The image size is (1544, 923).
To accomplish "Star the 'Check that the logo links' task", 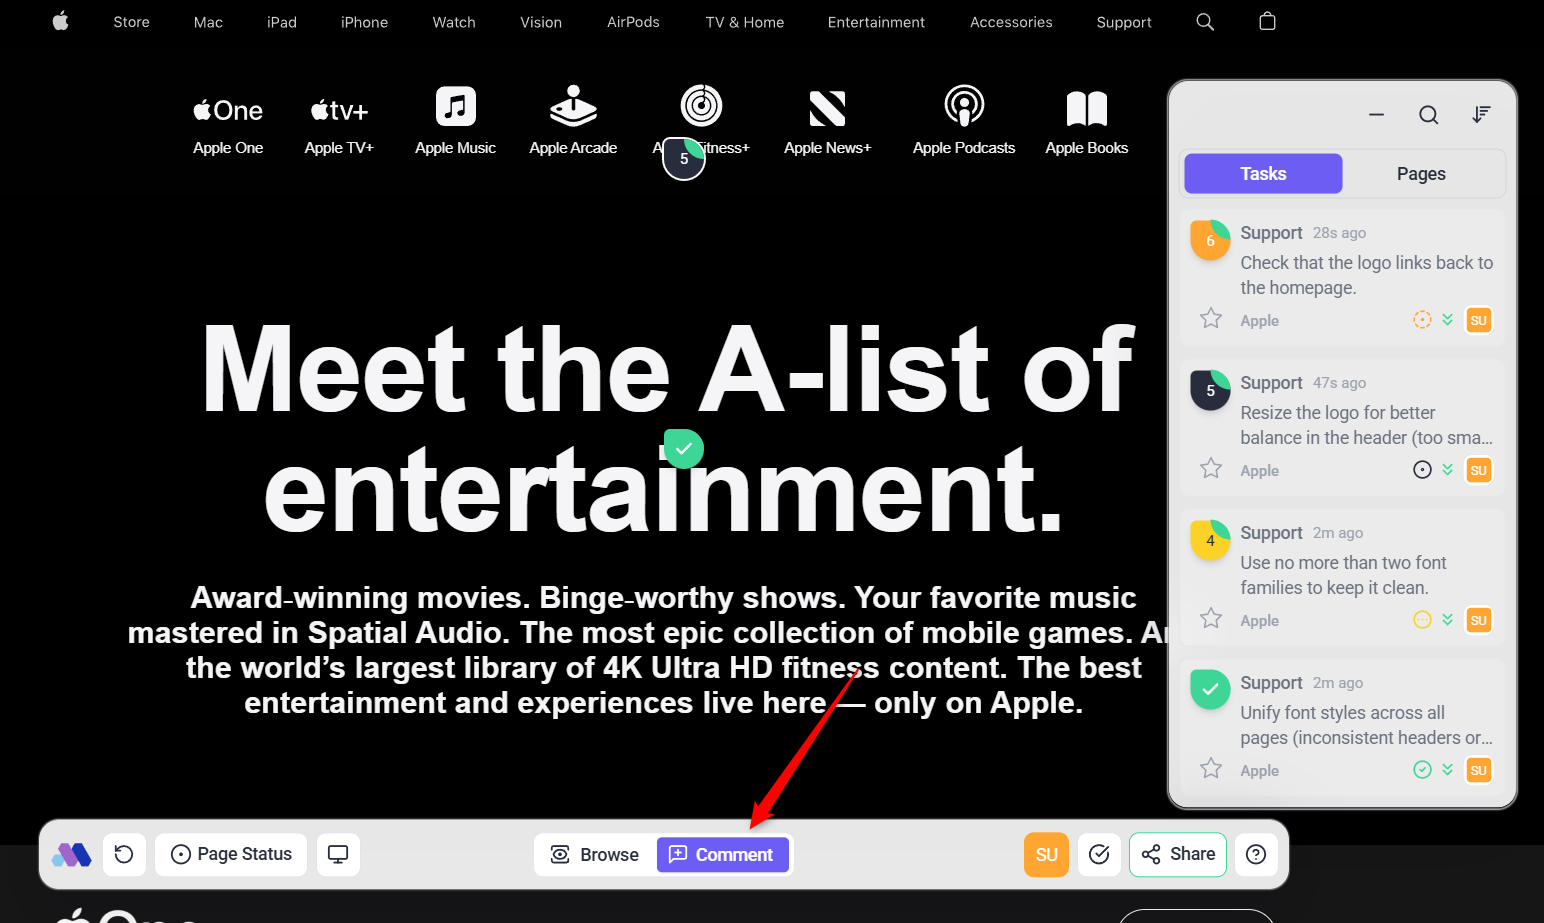I will pyautogui.click(x=1211, y=318).
